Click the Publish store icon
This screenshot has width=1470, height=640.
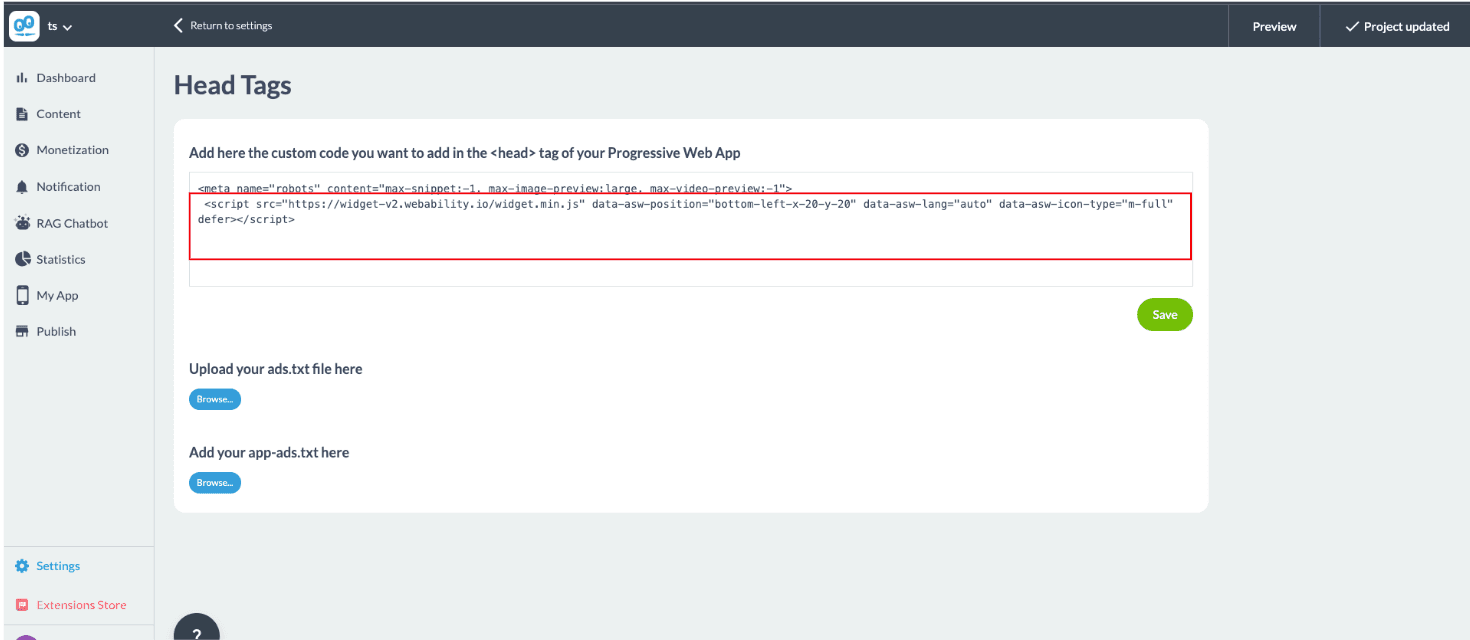[22, 331]
